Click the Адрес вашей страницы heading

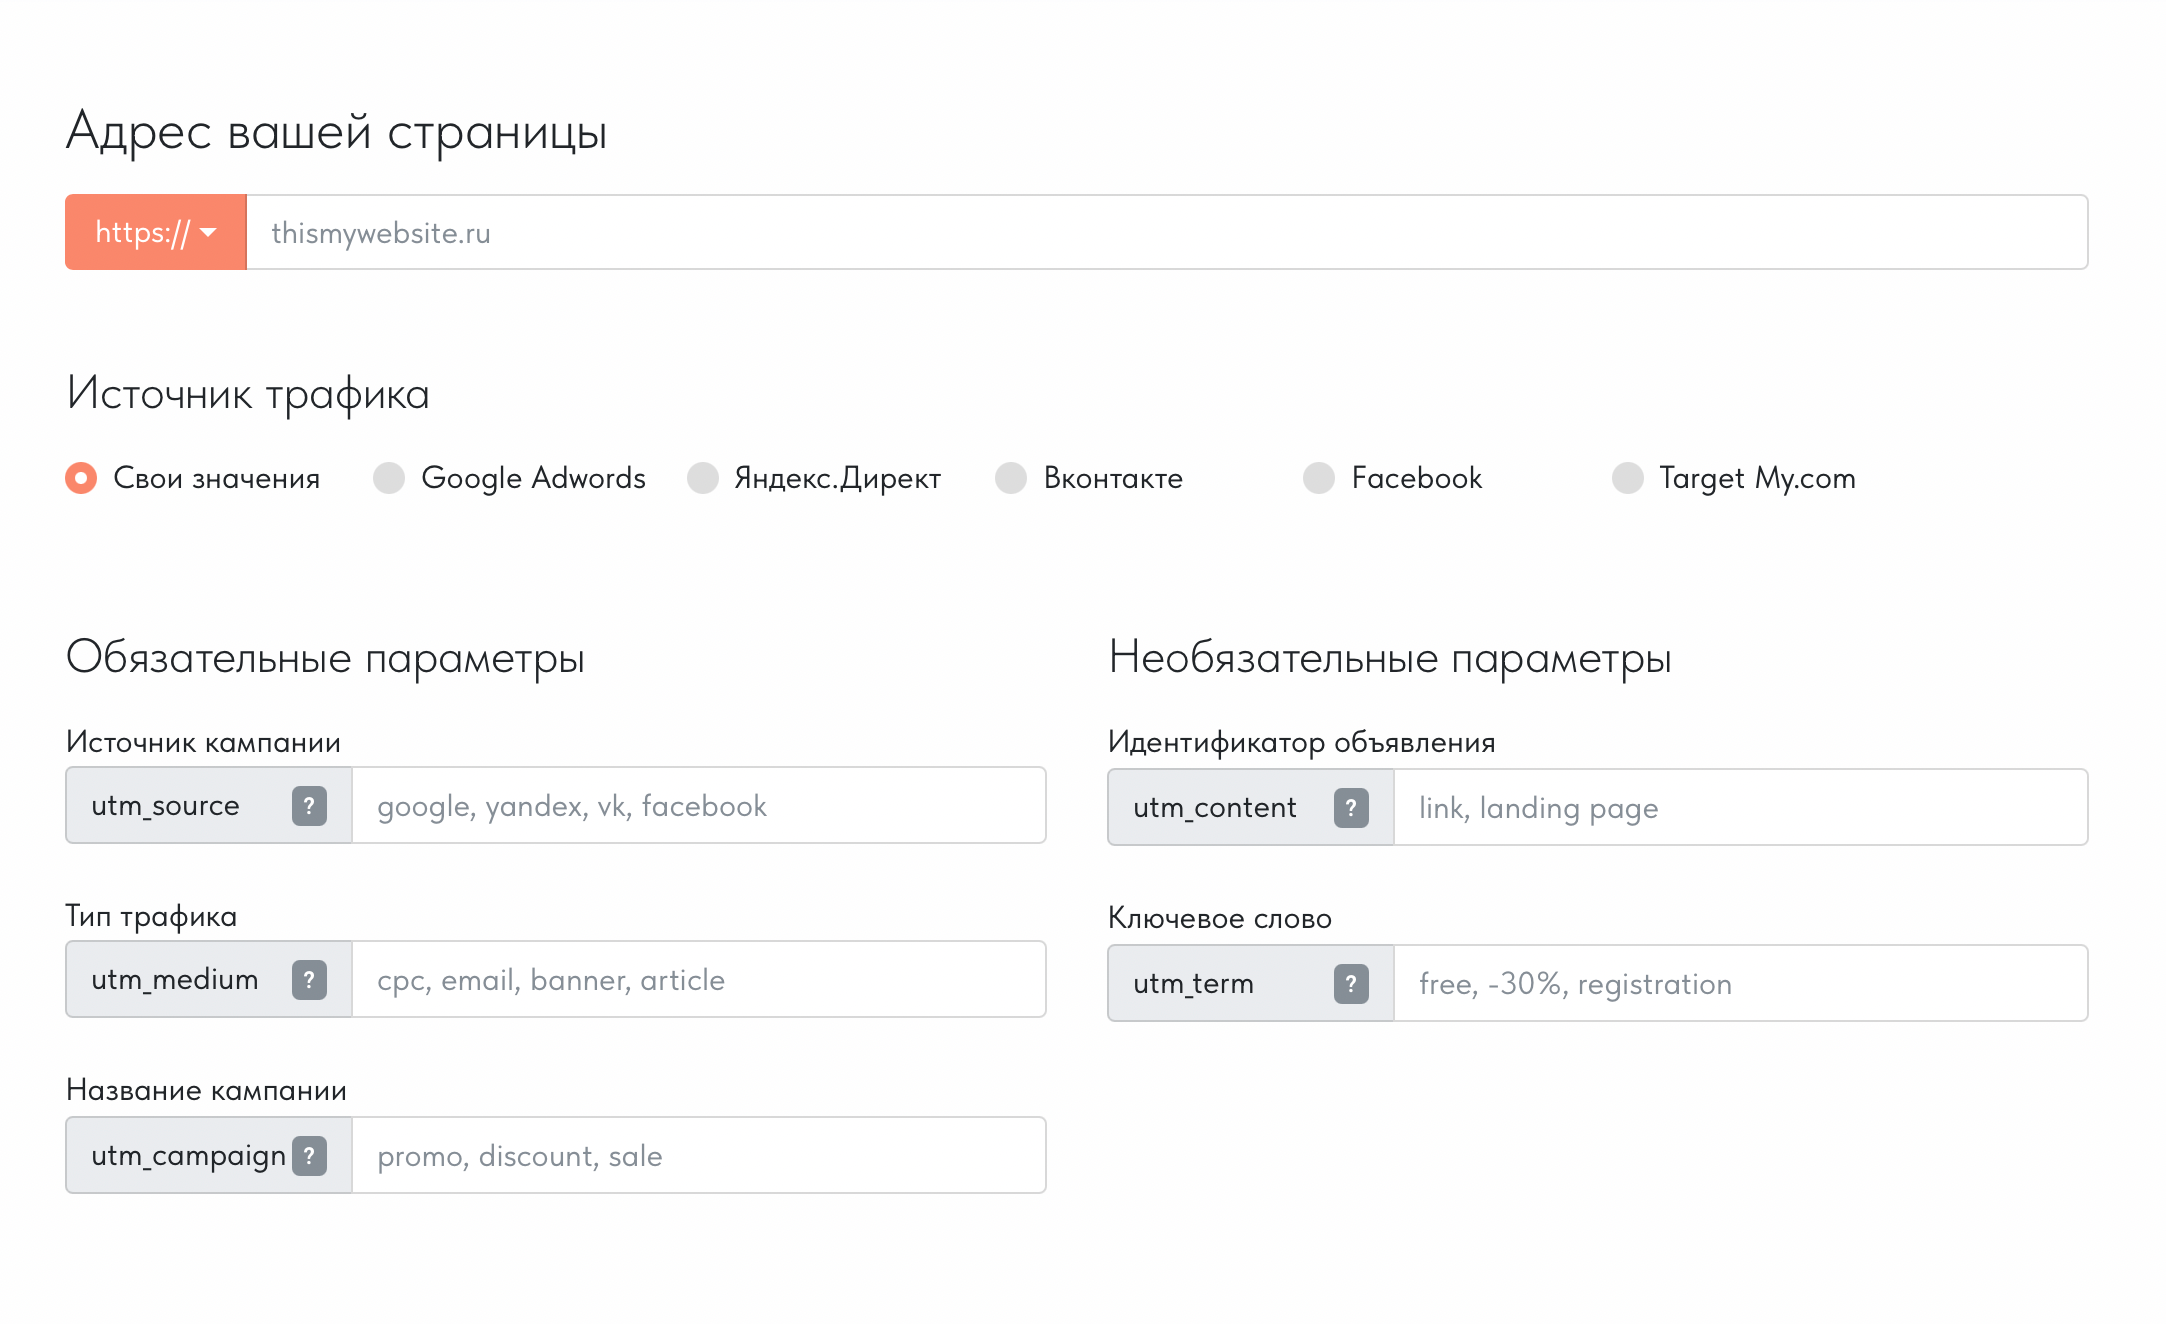pyautogui.click(x=337, y=132)
